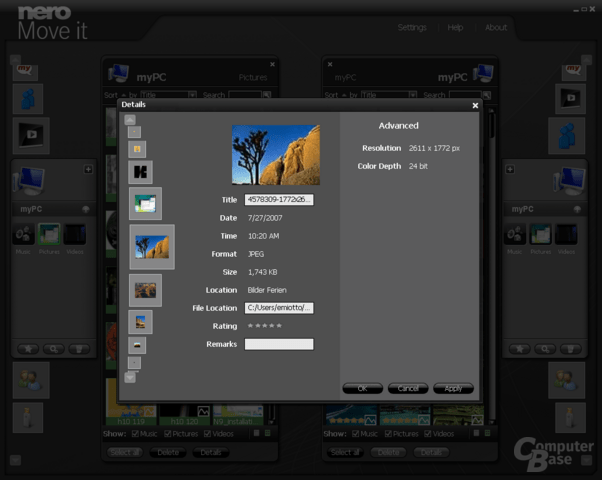Image resolution: width=602 pixels, height=480 pixels.
Task: Click the File Location field
Action: (279, 308)
